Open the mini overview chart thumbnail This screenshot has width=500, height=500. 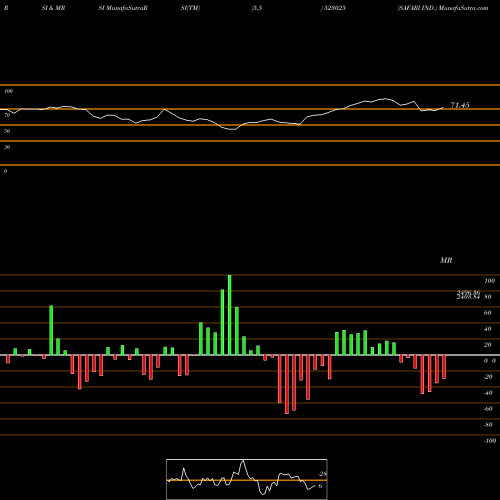click(247, 479)
